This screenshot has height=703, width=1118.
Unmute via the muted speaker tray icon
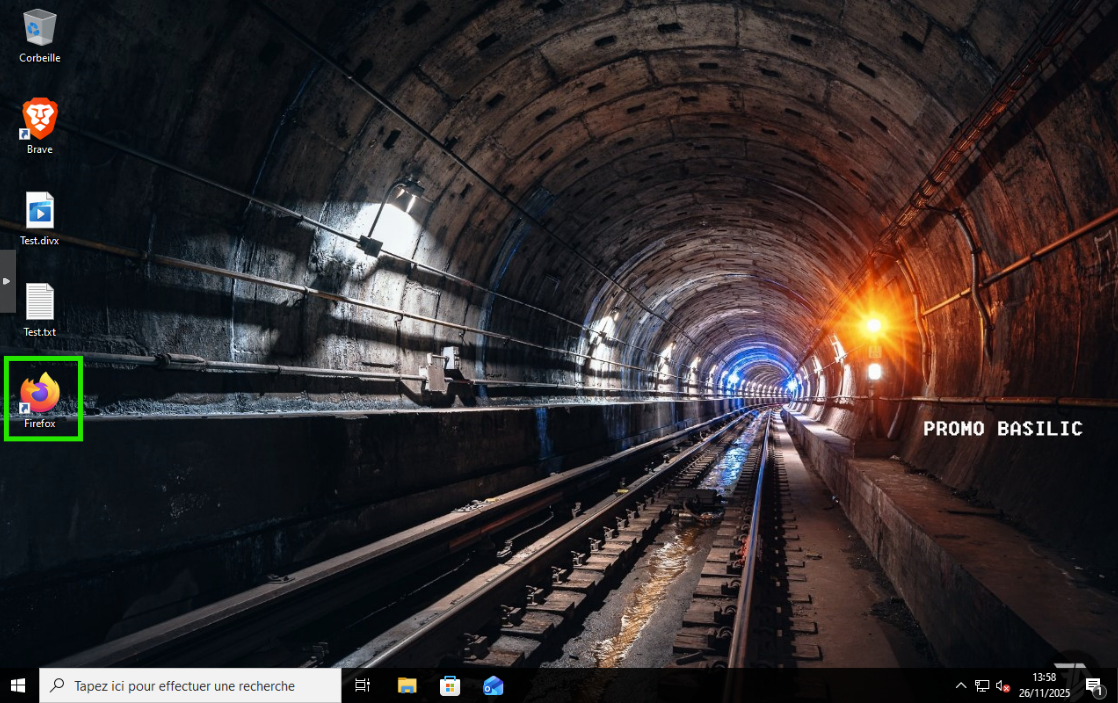tap(1003, 686)
